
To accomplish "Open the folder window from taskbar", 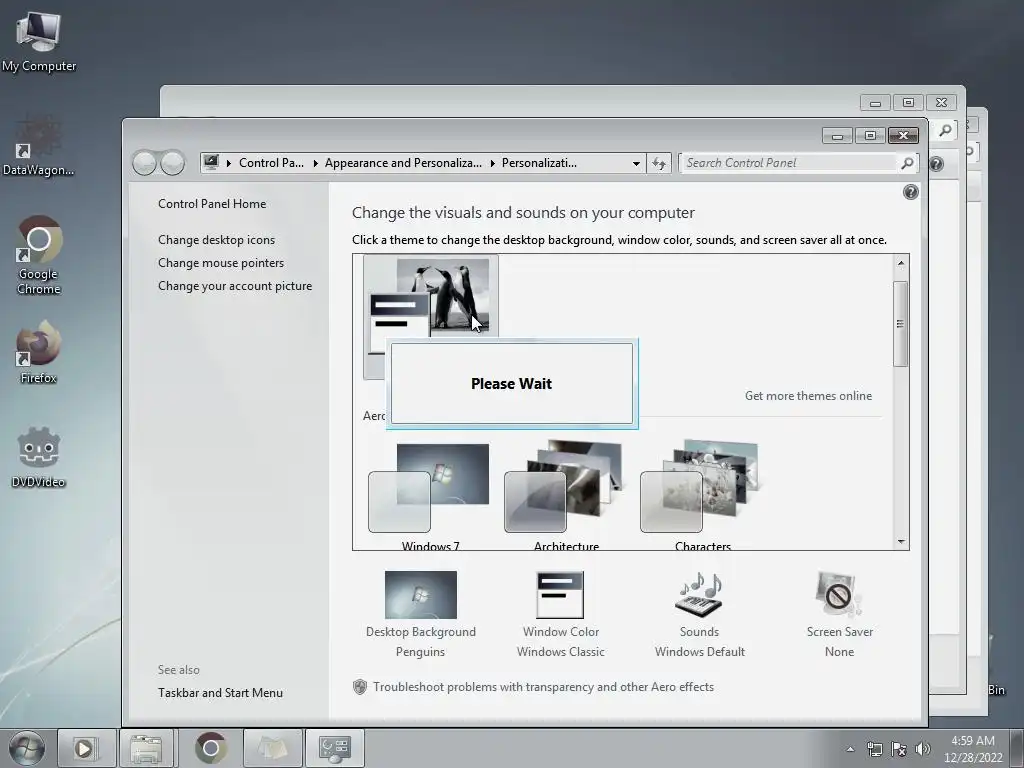I will tap(272, 748).
